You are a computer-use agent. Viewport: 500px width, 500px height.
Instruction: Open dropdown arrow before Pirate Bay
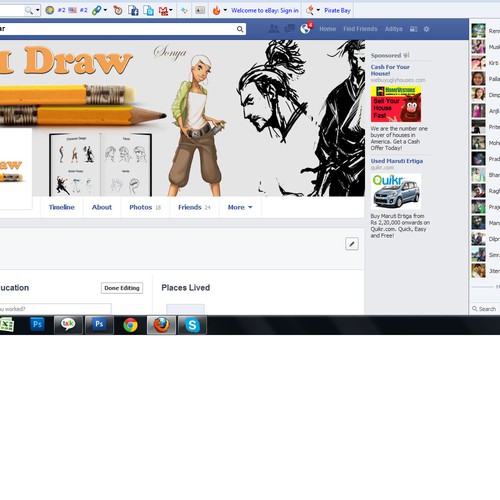(x=318, y=10)
